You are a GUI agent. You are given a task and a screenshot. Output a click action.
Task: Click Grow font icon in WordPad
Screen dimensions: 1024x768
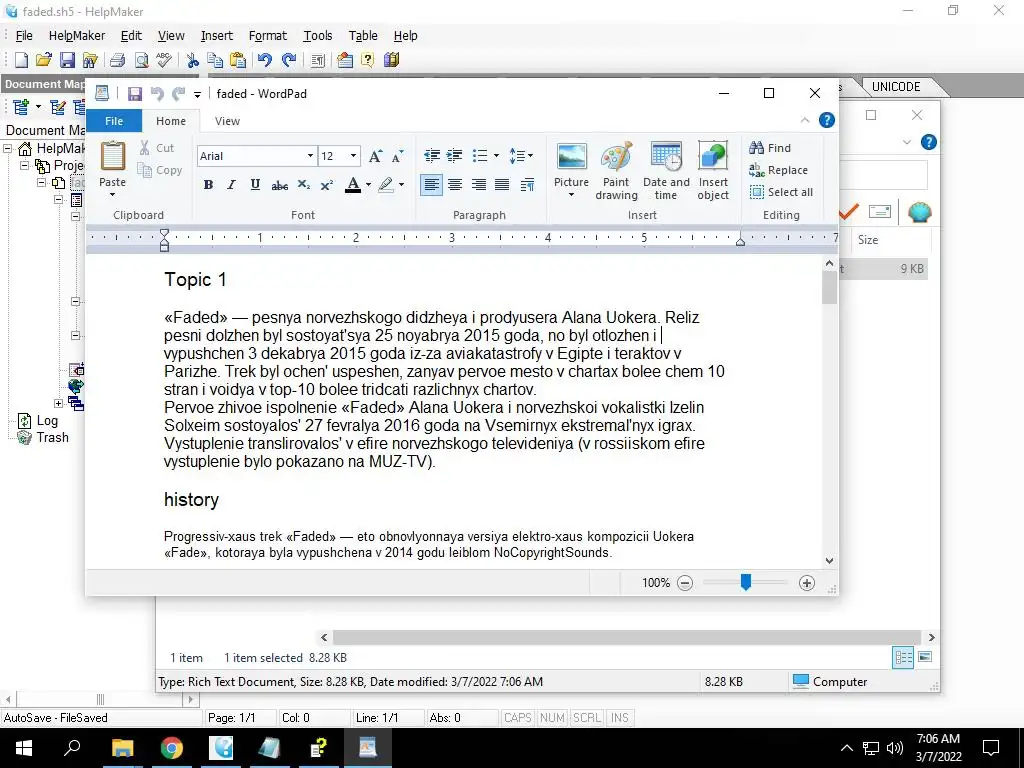[x=376, y=156]
